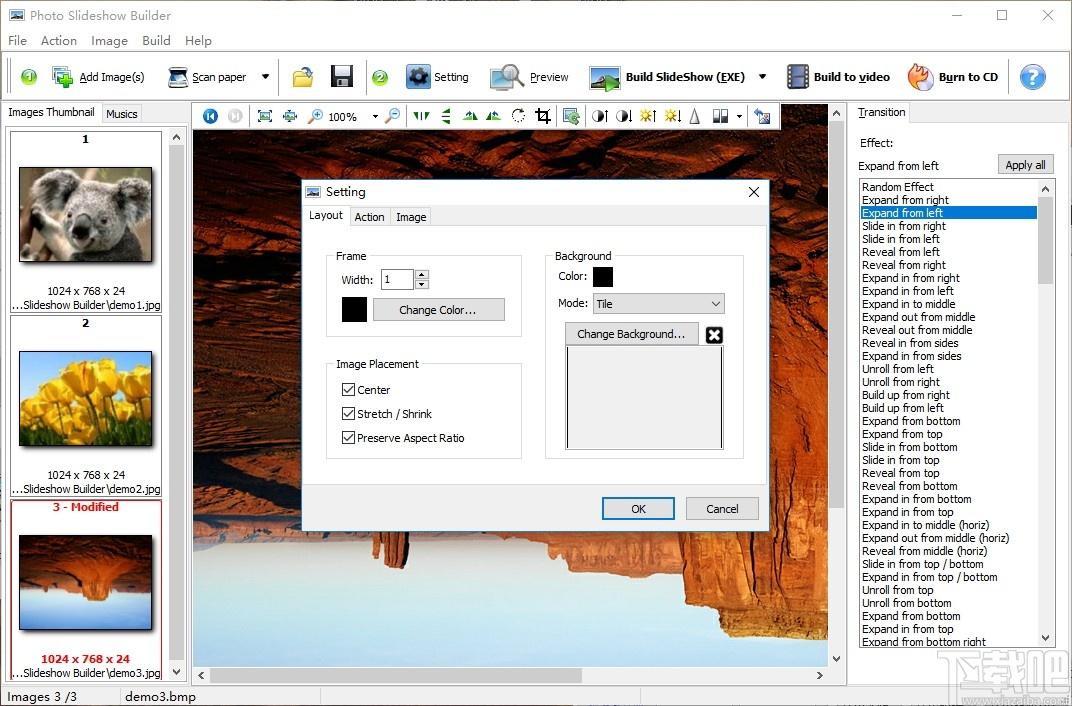Open the Image menu
Screen dimensions: 1072x706
(109, 41)
